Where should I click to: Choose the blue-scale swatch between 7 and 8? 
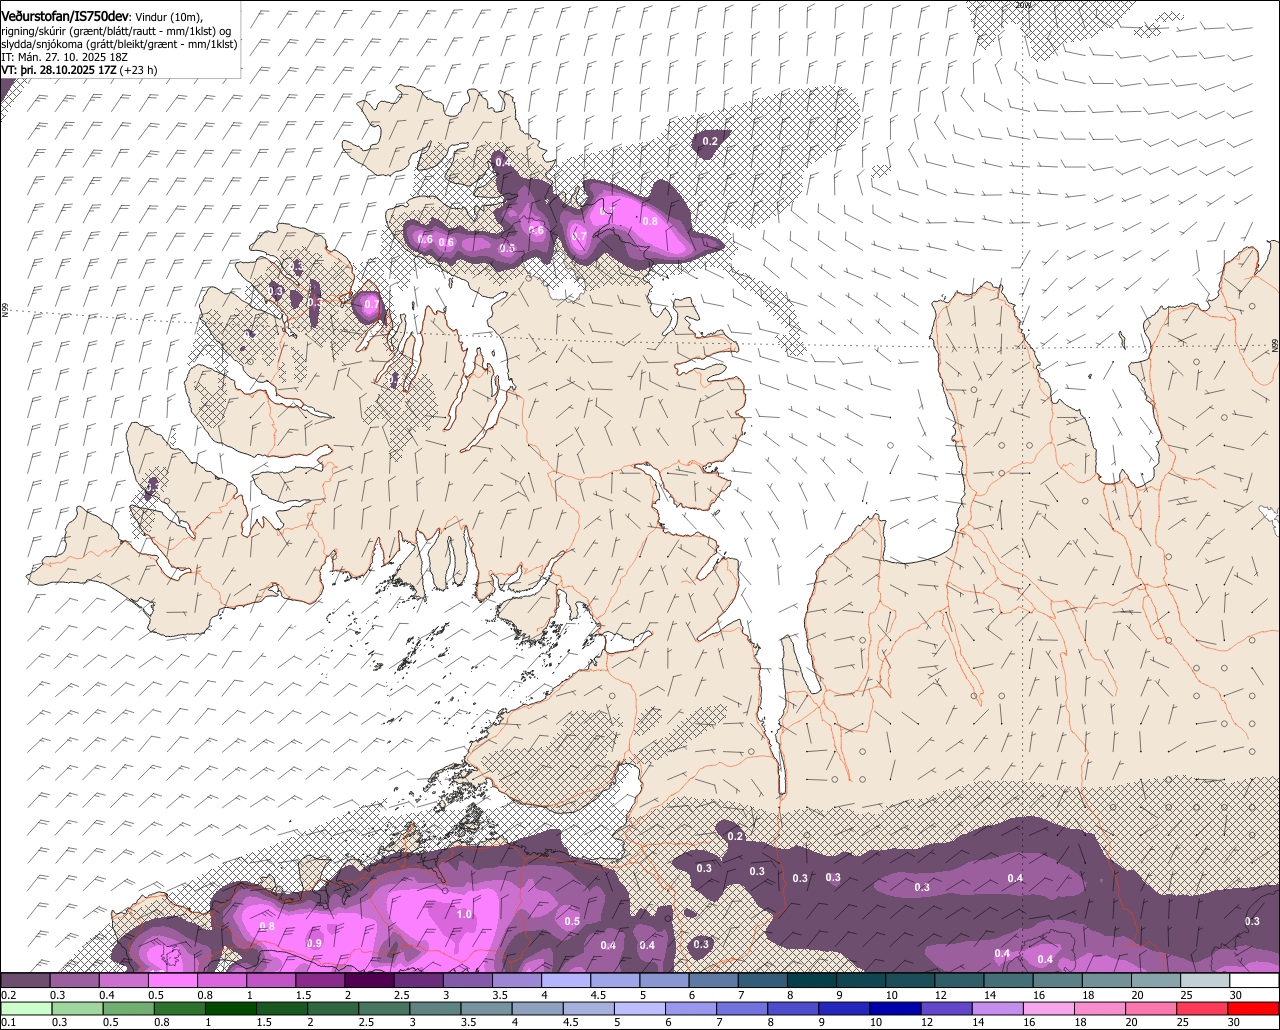point(742,1008)
